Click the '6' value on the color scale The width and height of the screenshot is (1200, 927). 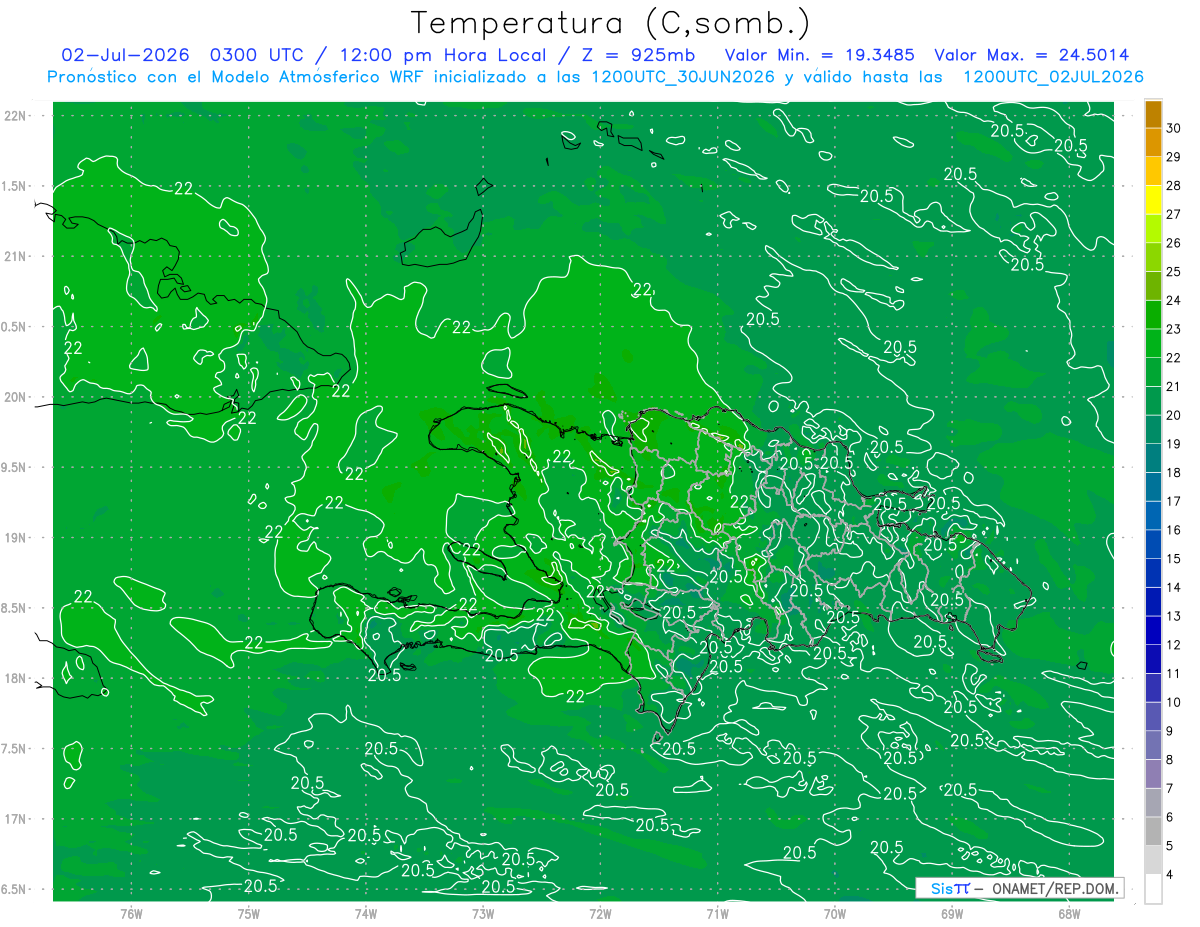[1170, 817]
